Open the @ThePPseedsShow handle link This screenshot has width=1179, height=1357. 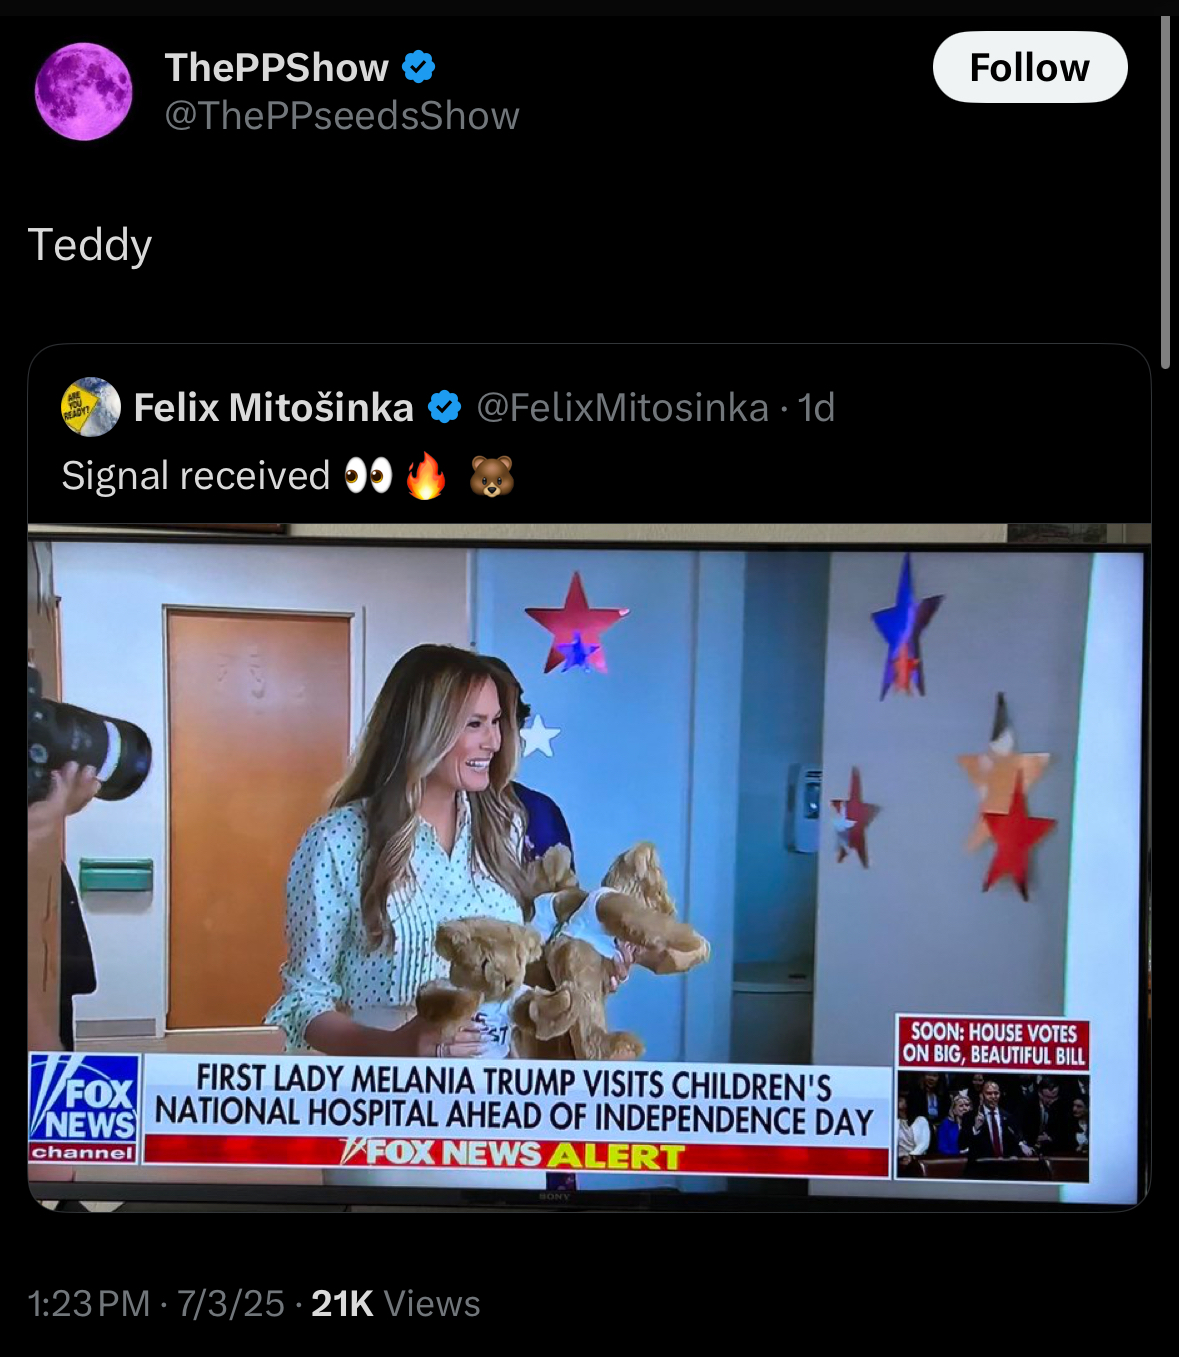[342, 116]
